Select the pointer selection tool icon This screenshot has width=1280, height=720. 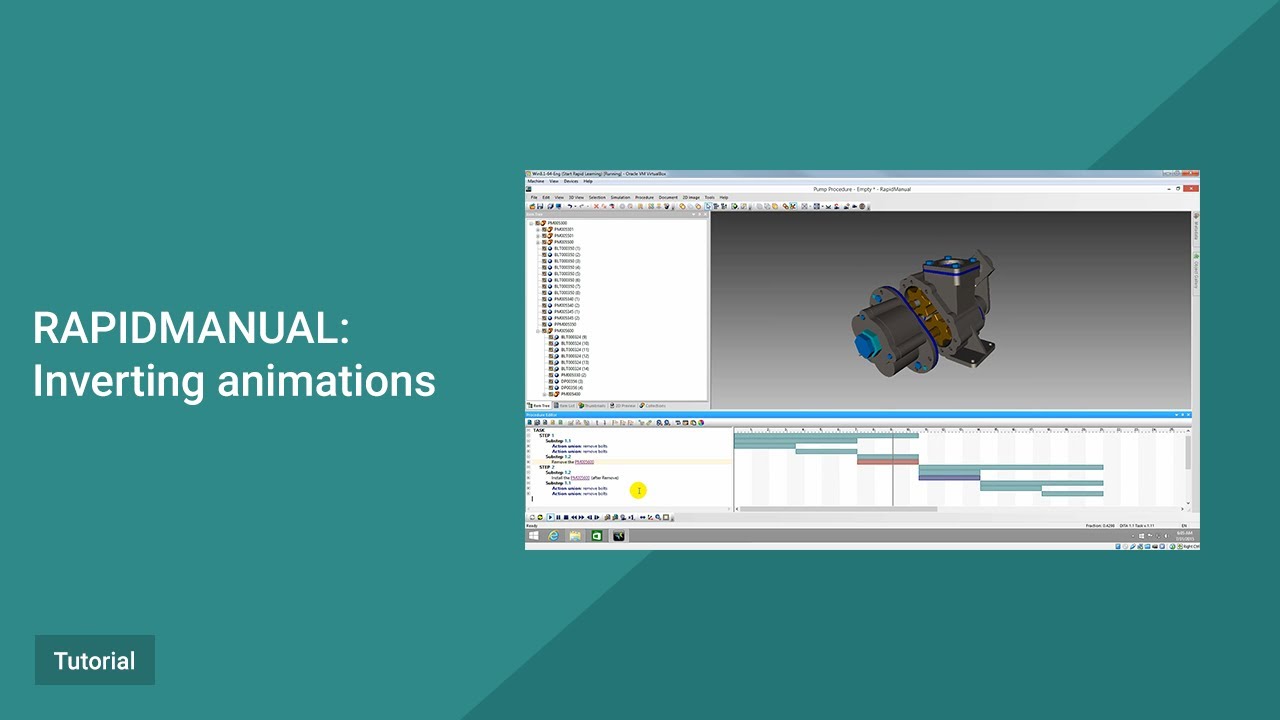pyautogui.click(x=708, y=206)
